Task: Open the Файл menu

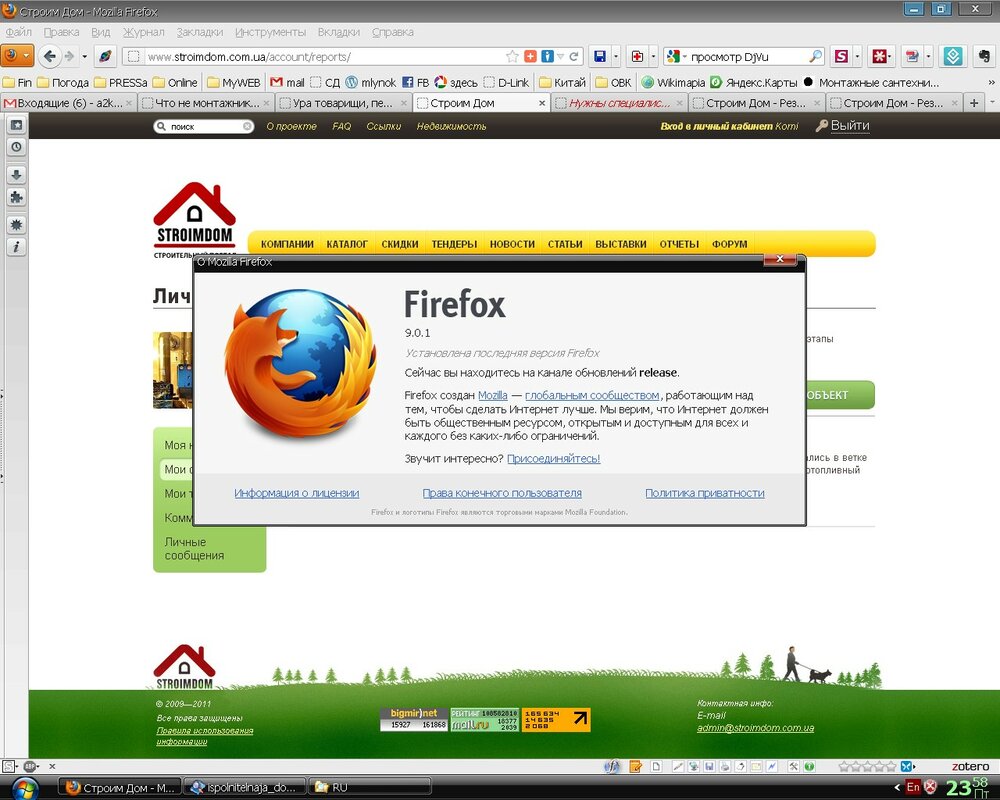Action: click(18, 32)
